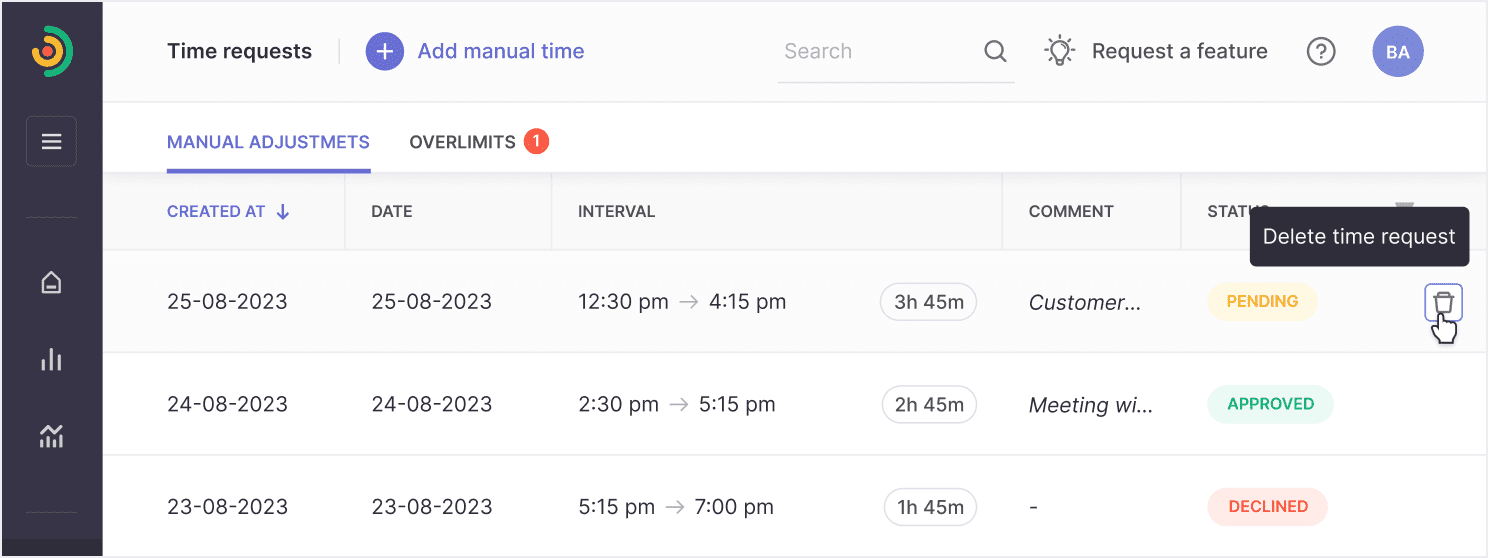
Task: Click the Approved status badge
Action: point(1271,404)
